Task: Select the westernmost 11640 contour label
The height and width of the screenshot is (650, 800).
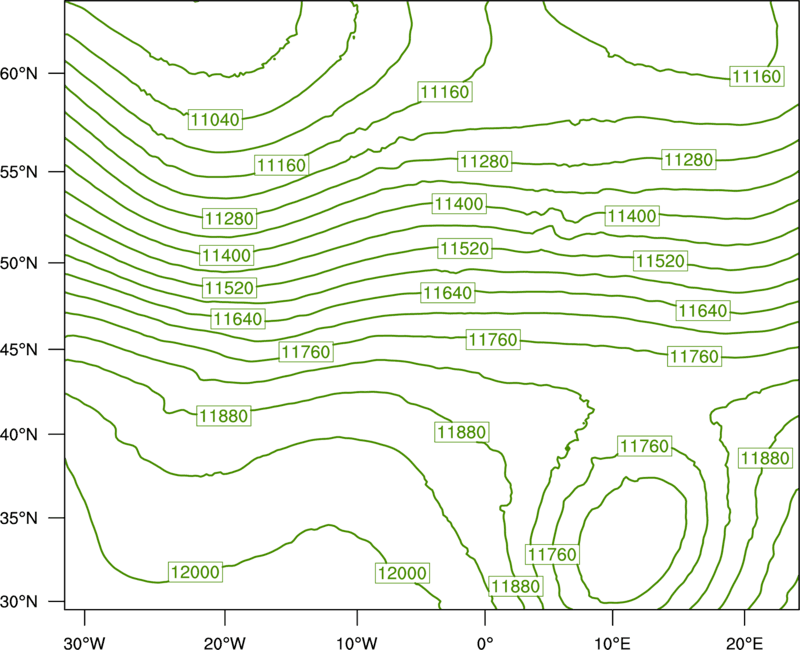Action: [238, 319]
